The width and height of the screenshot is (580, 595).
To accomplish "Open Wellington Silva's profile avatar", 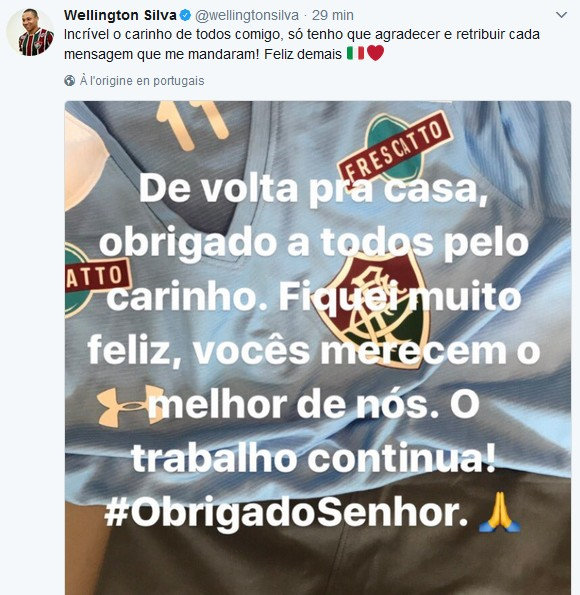I will [x=30, y=32].
